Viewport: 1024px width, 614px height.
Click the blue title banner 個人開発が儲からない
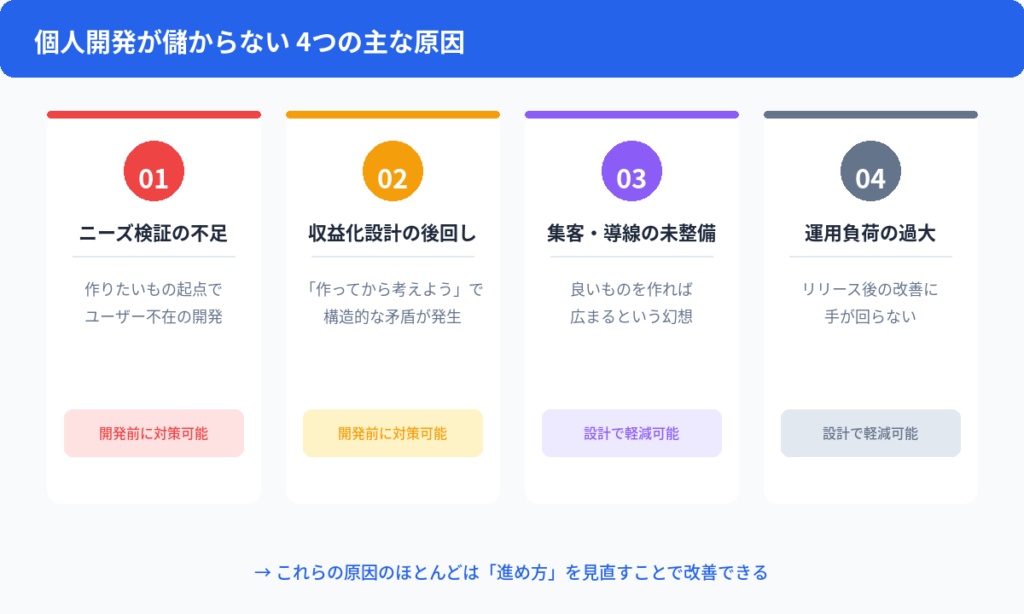coord(249,44)
